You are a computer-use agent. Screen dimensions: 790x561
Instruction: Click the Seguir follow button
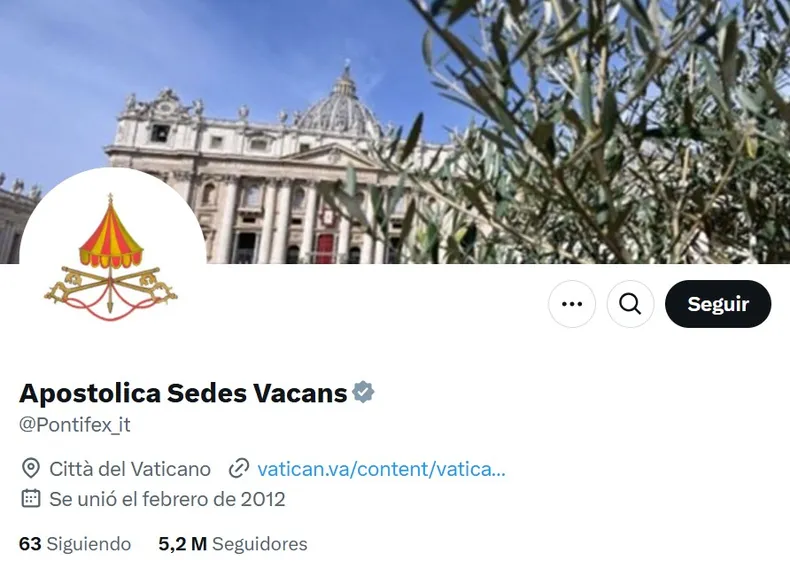pyautogui.click(x=718, y=304)
